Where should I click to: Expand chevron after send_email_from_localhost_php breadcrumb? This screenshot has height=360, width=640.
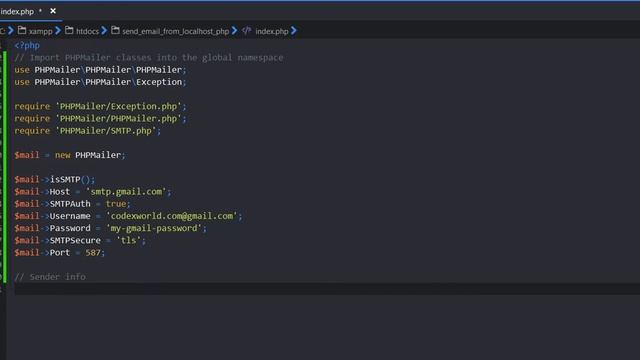234,31
